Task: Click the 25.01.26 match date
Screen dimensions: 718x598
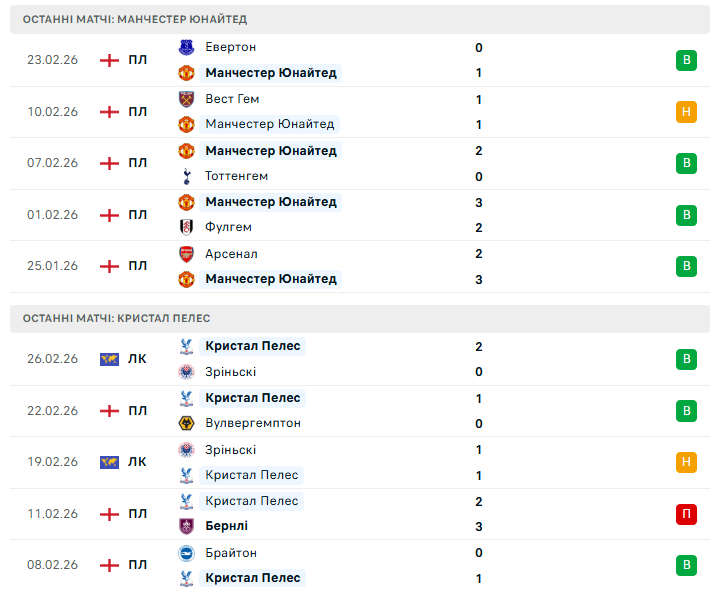Action: 52,266
